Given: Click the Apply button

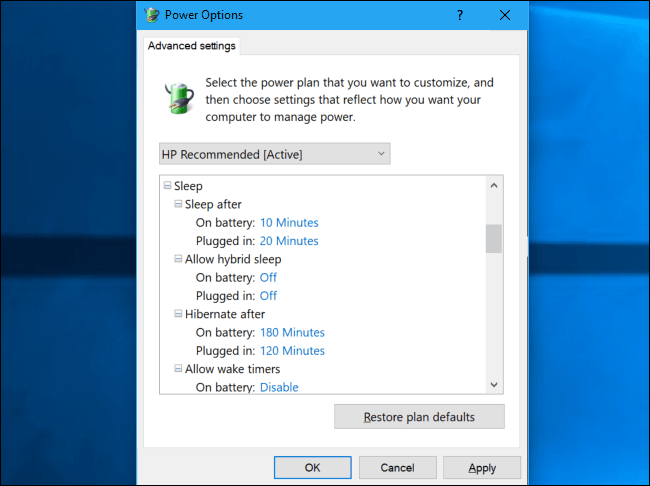Looking at the screenshot, I should (x=482, y=468).
